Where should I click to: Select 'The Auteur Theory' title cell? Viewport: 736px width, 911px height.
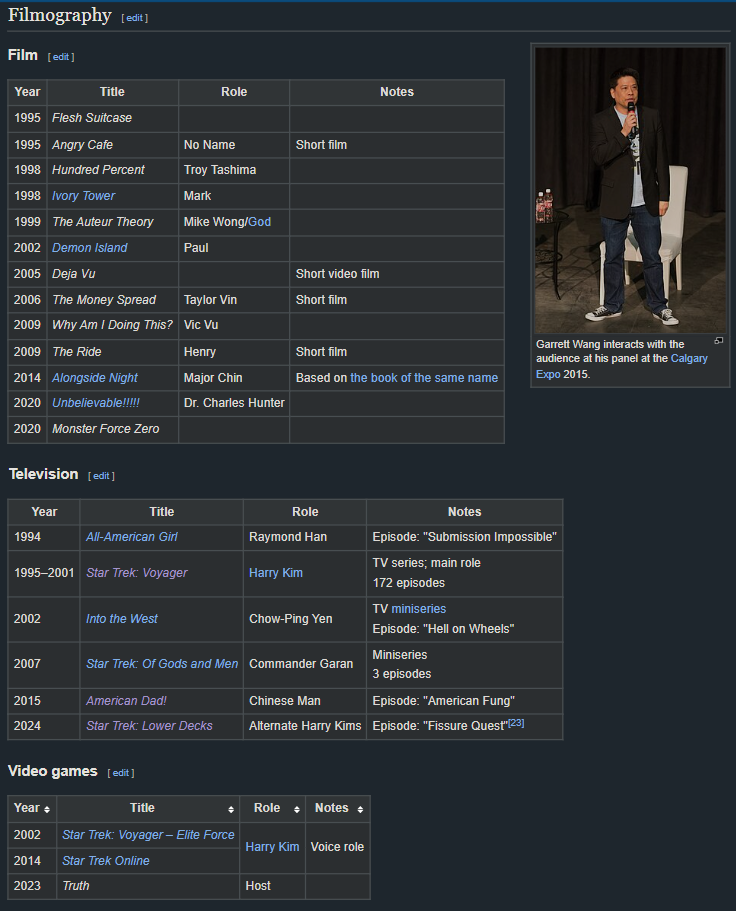pos(113,222)
